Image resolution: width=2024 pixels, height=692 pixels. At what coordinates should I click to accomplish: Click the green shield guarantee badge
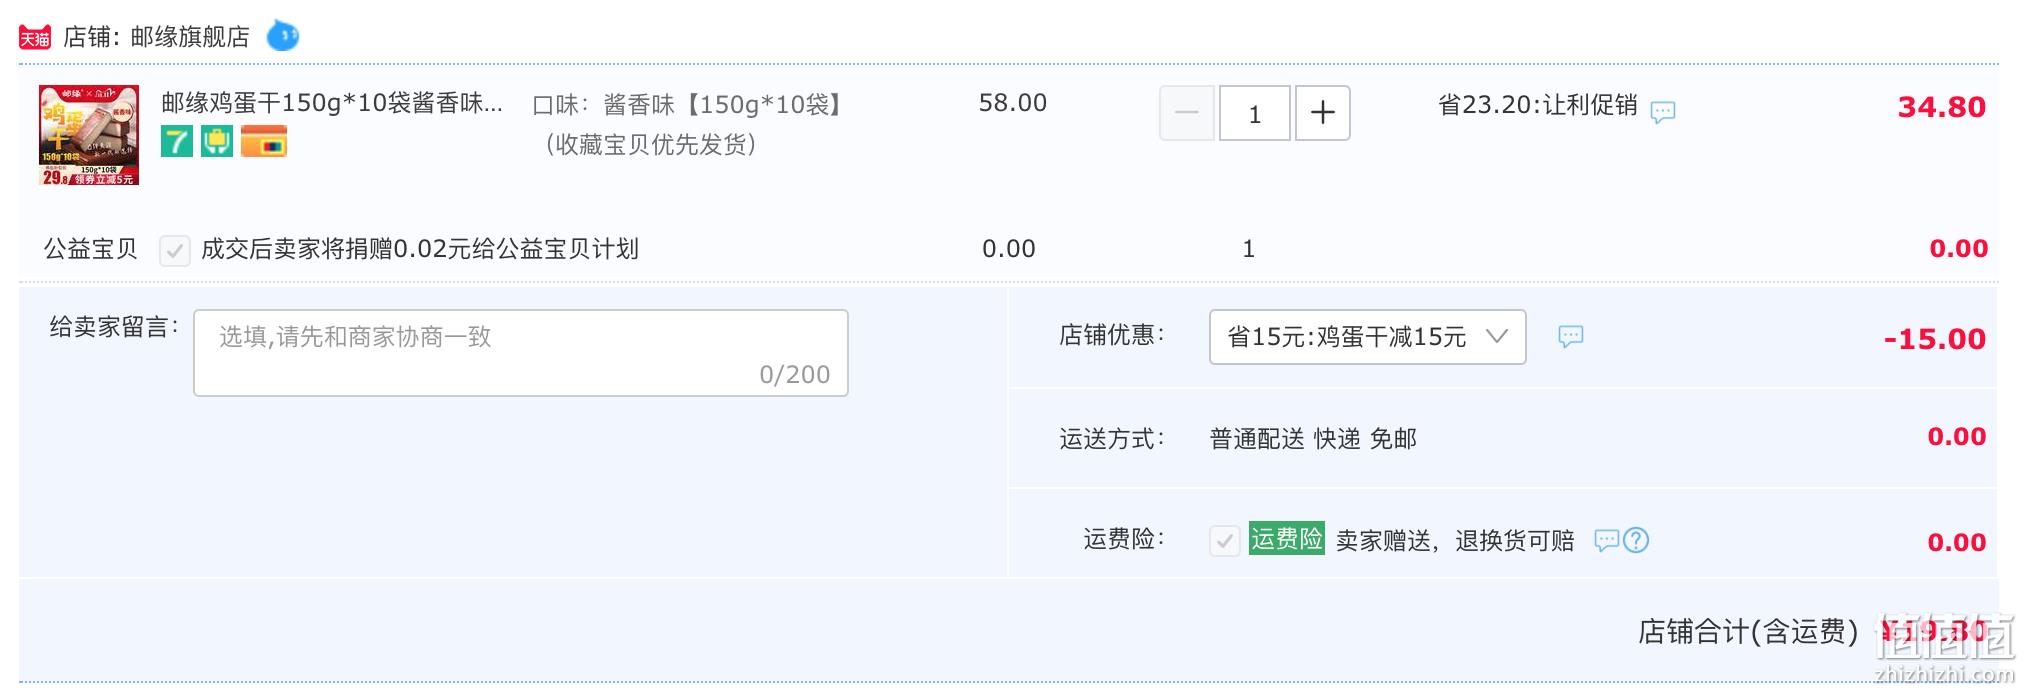[217, 141]
